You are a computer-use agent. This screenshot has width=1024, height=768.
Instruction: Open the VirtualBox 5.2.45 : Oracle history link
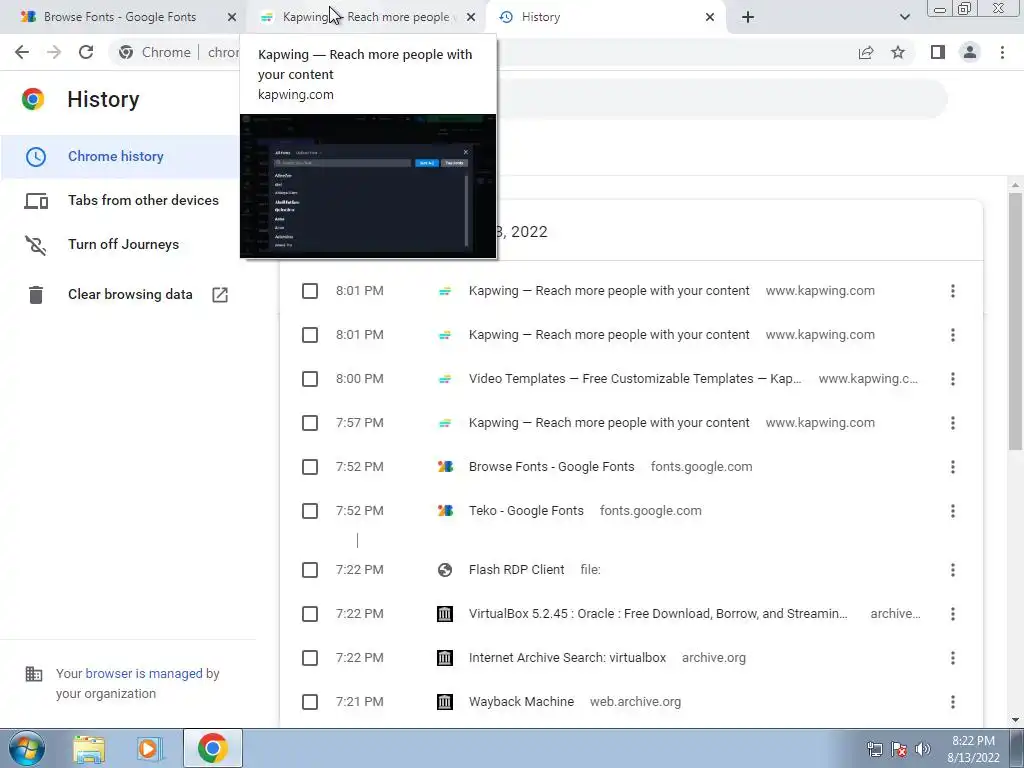coord(658,614)
